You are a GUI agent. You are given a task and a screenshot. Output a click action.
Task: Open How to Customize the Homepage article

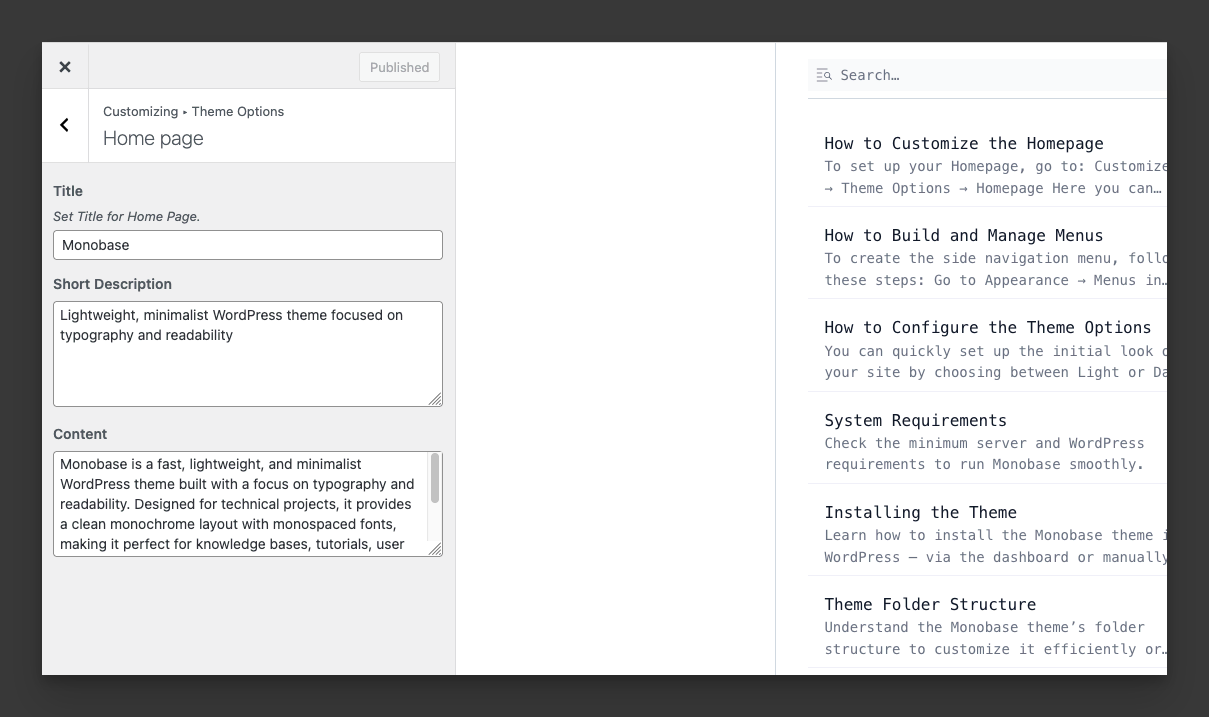click(x=963, y=144)
